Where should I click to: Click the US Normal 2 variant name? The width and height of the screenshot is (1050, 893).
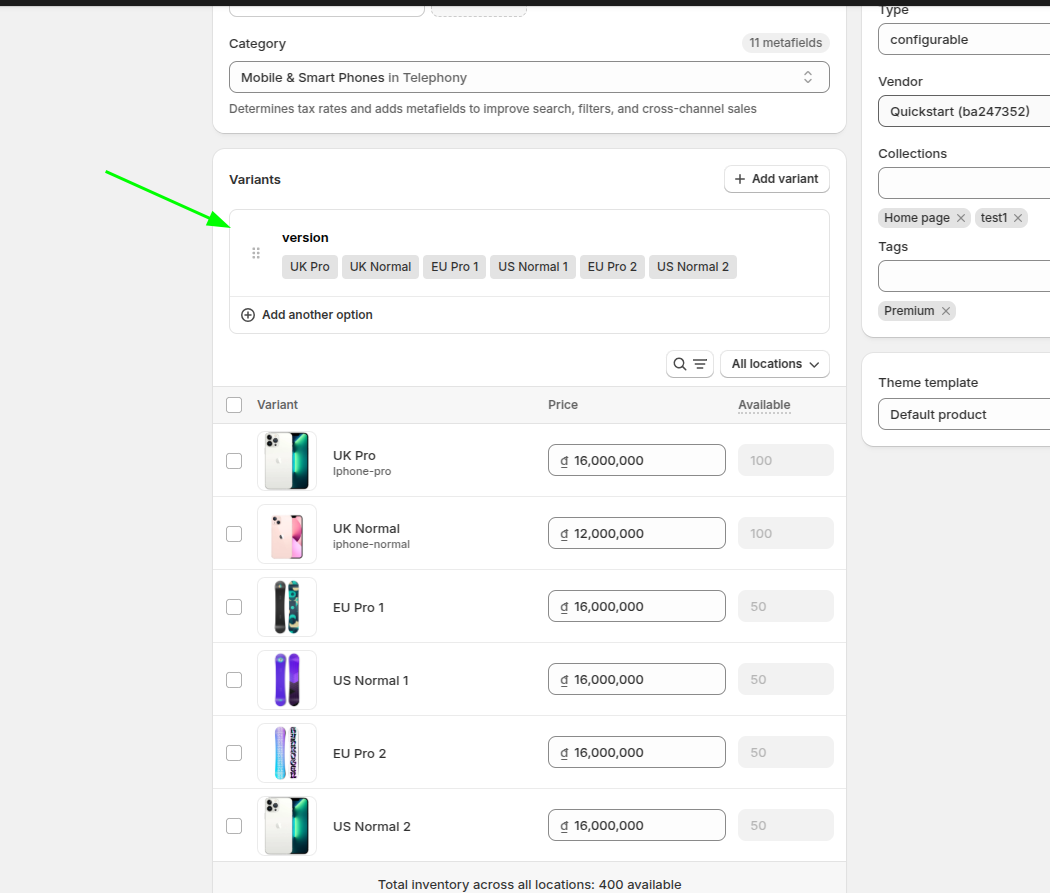[372, 827]
